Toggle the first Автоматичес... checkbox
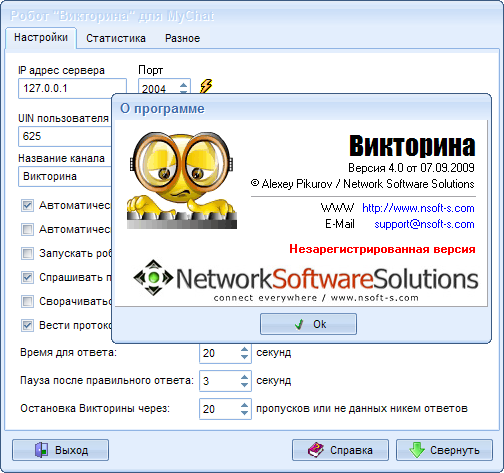This screenshot has height=473, width=504. point(27,205)
